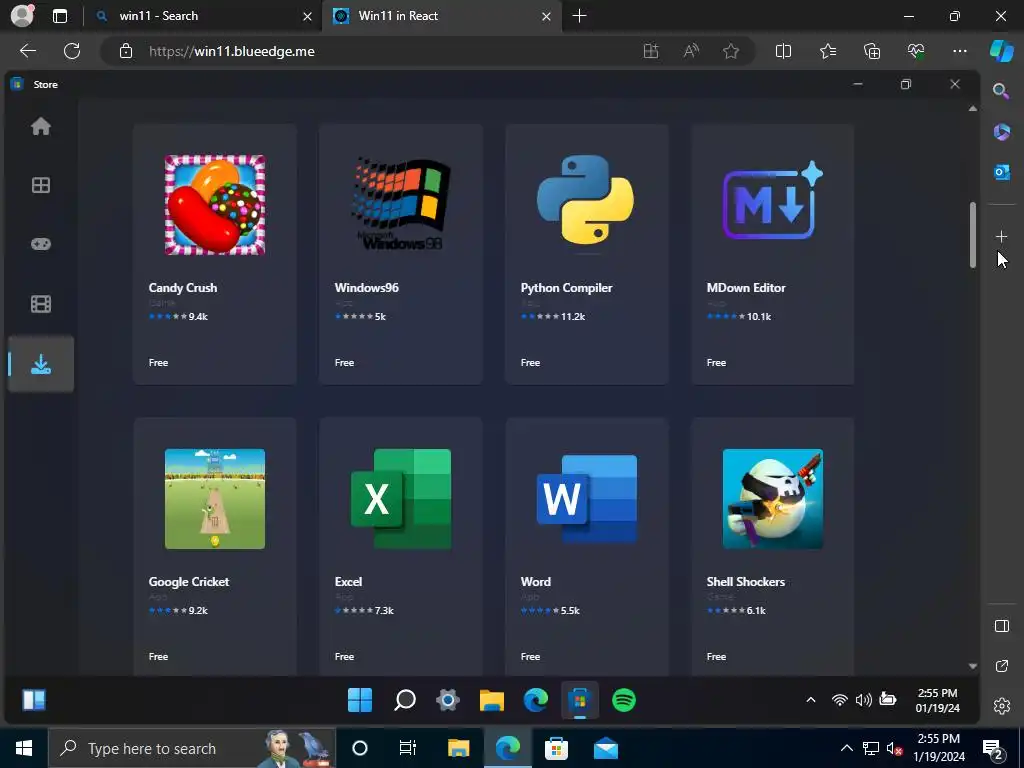Open the Favorites list button
The width and height of the screenshot is (1024, 768).
pos(827,51)
